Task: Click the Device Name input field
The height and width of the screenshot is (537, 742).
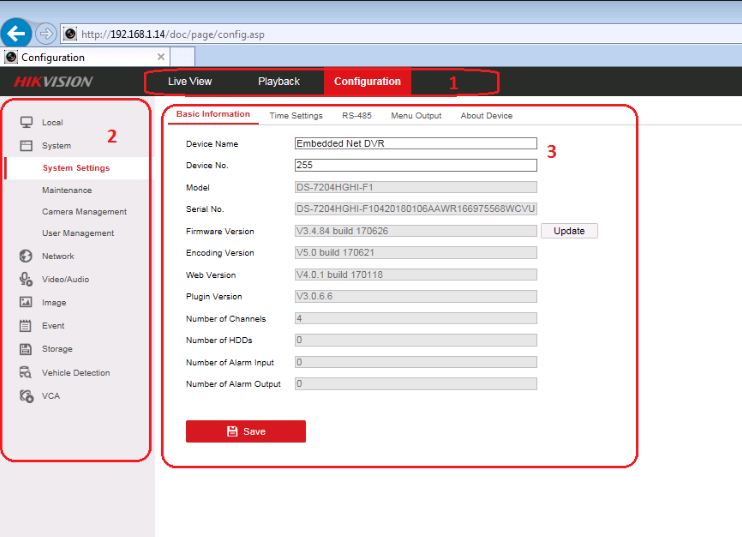Action: (x=415, y=143)
